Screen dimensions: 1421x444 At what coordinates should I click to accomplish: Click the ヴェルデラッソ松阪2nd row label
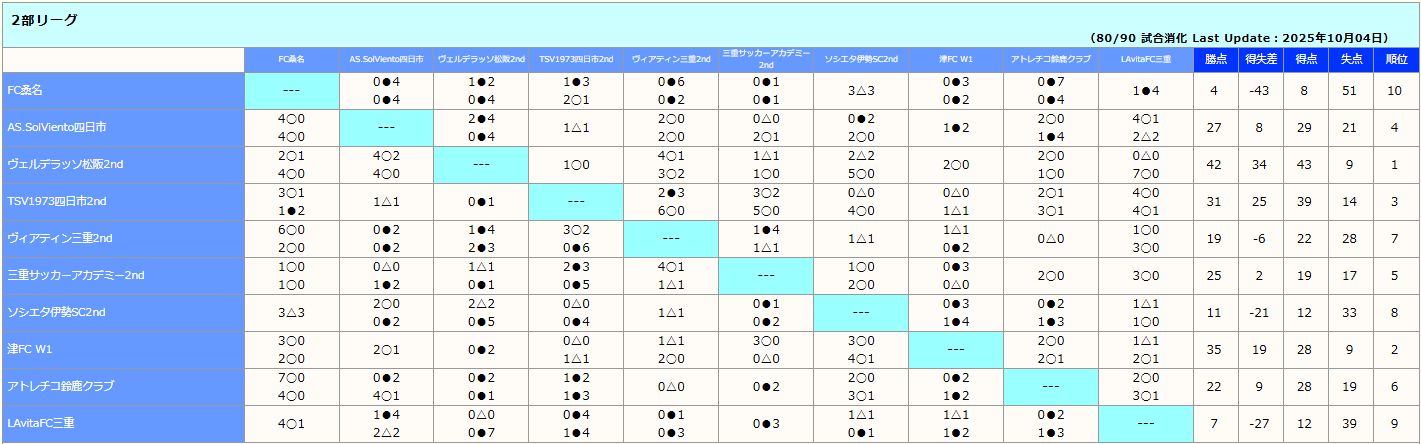tap(64, 164)
